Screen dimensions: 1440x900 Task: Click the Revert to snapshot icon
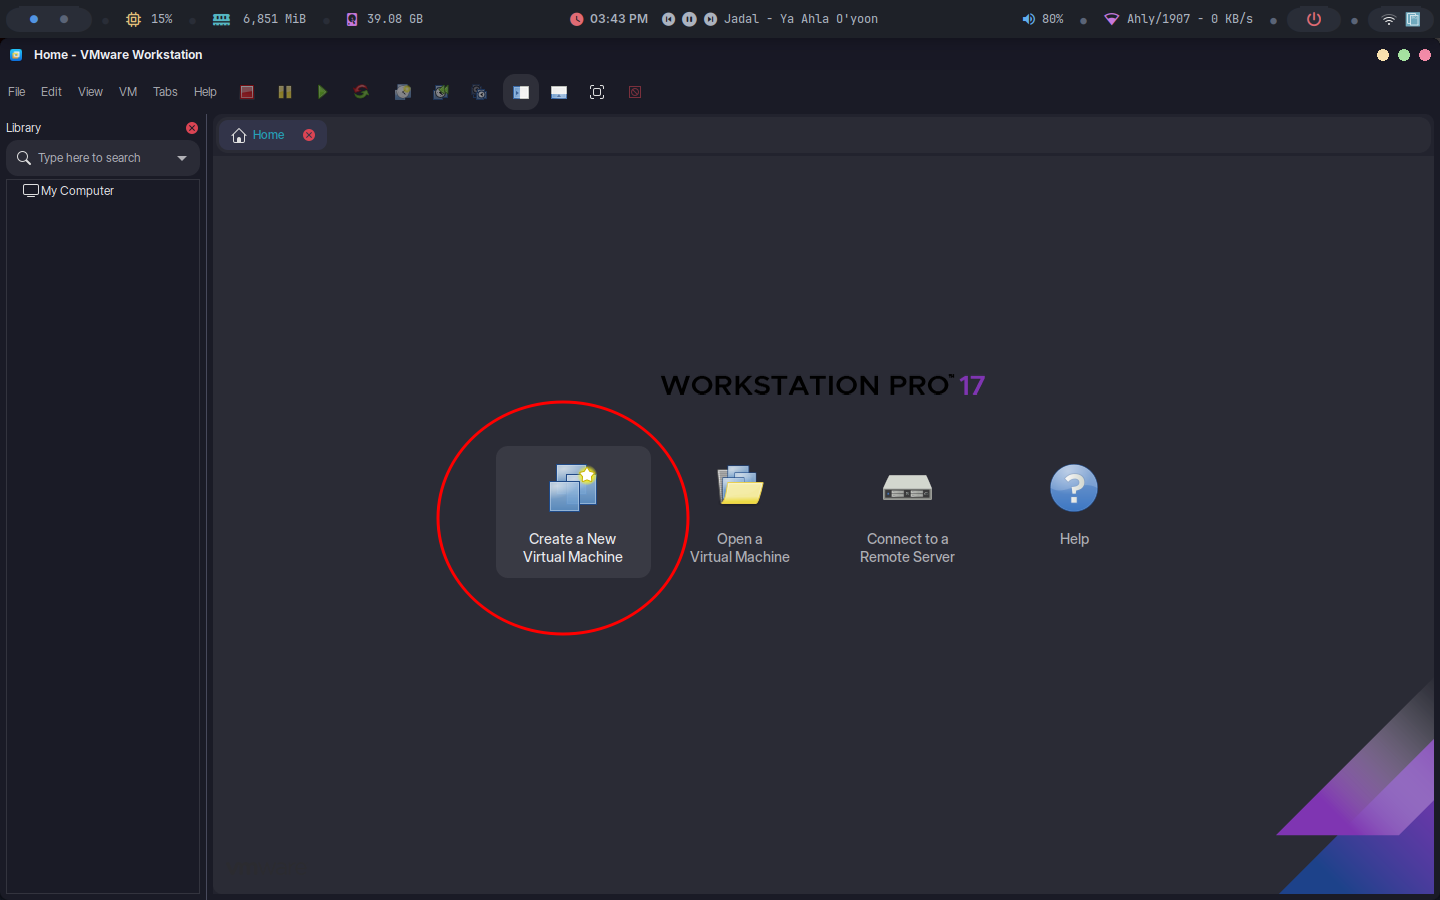point(441,92)
